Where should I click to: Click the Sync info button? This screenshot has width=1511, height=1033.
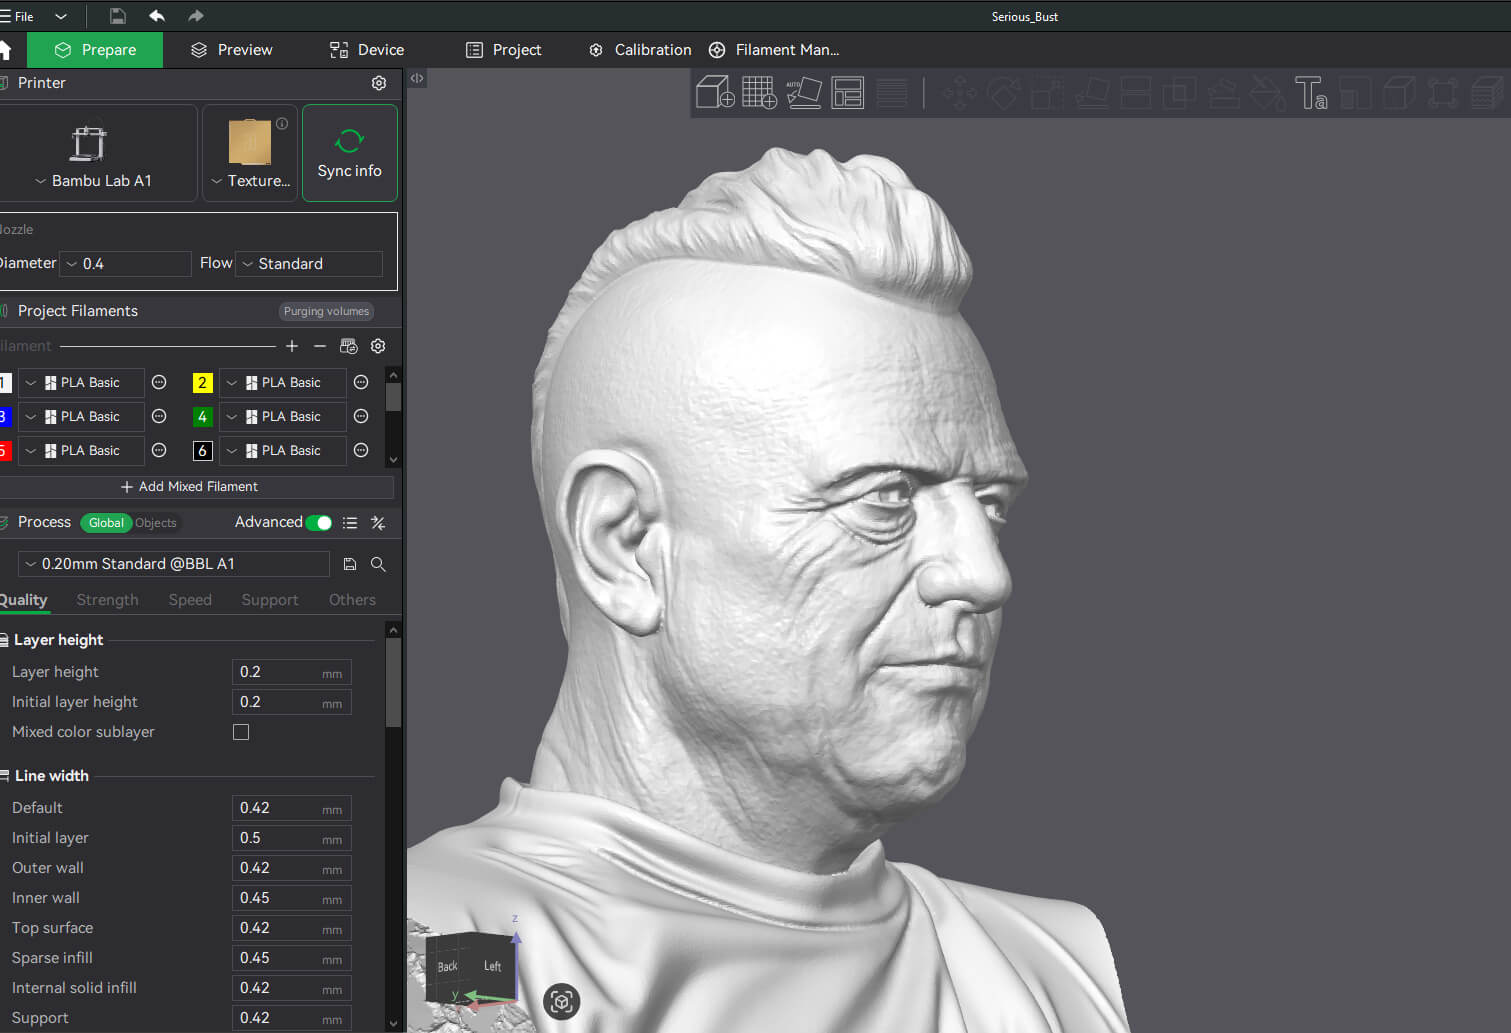[x=350, y=153]
